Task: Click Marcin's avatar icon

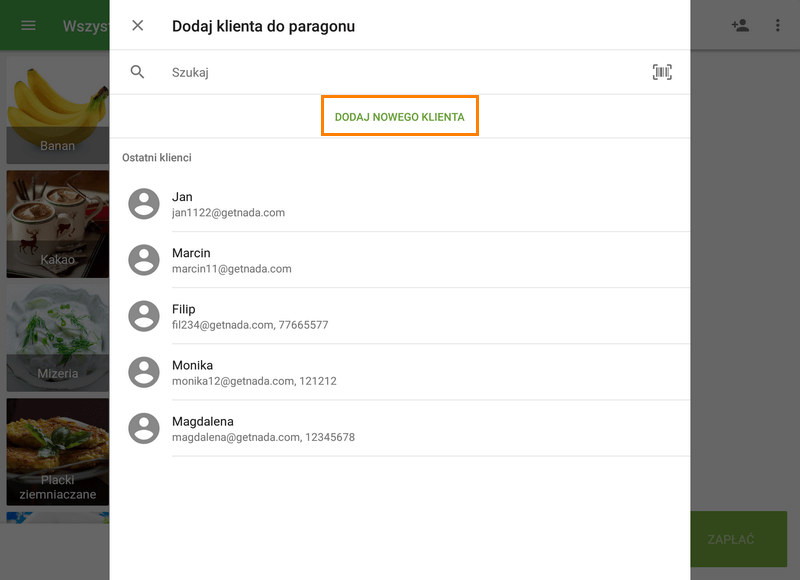Action: (x=144, y=260)
